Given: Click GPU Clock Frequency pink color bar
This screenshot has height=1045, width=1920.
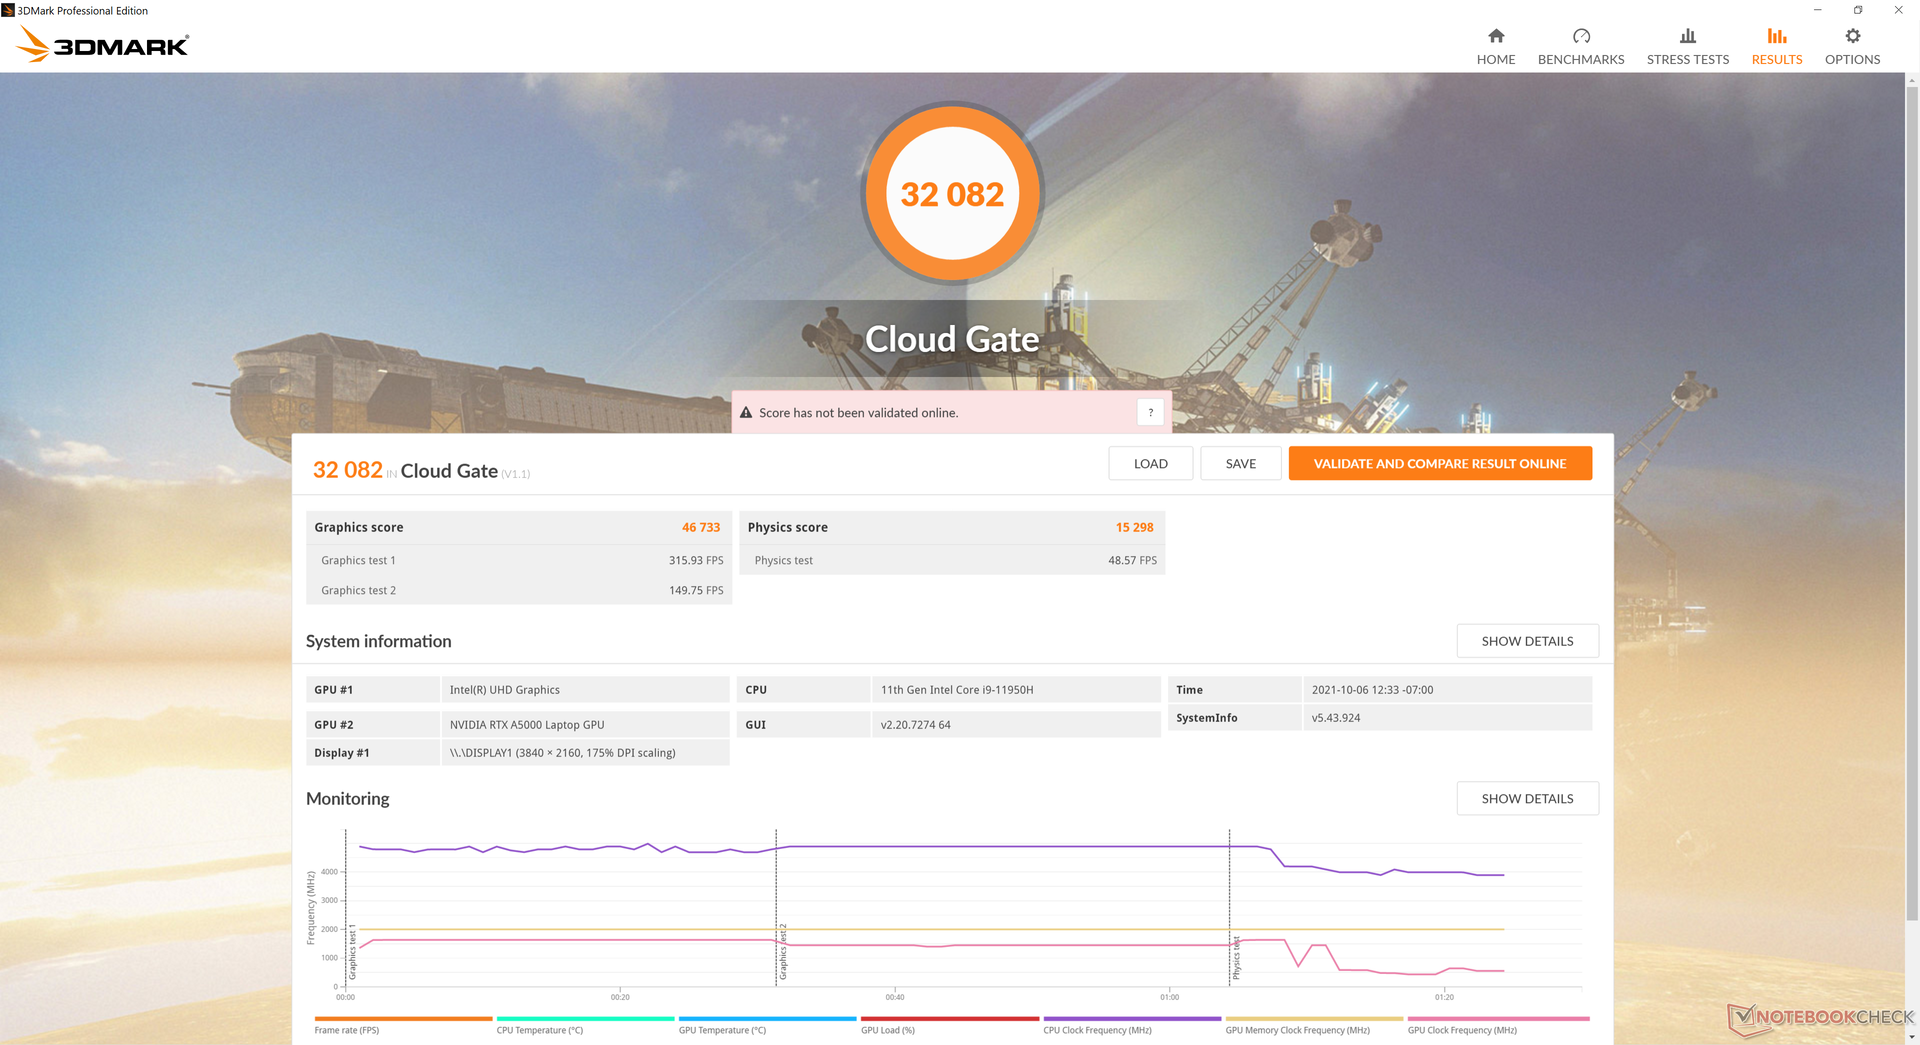Looking at the screenshot, I should (1498, 1019).
